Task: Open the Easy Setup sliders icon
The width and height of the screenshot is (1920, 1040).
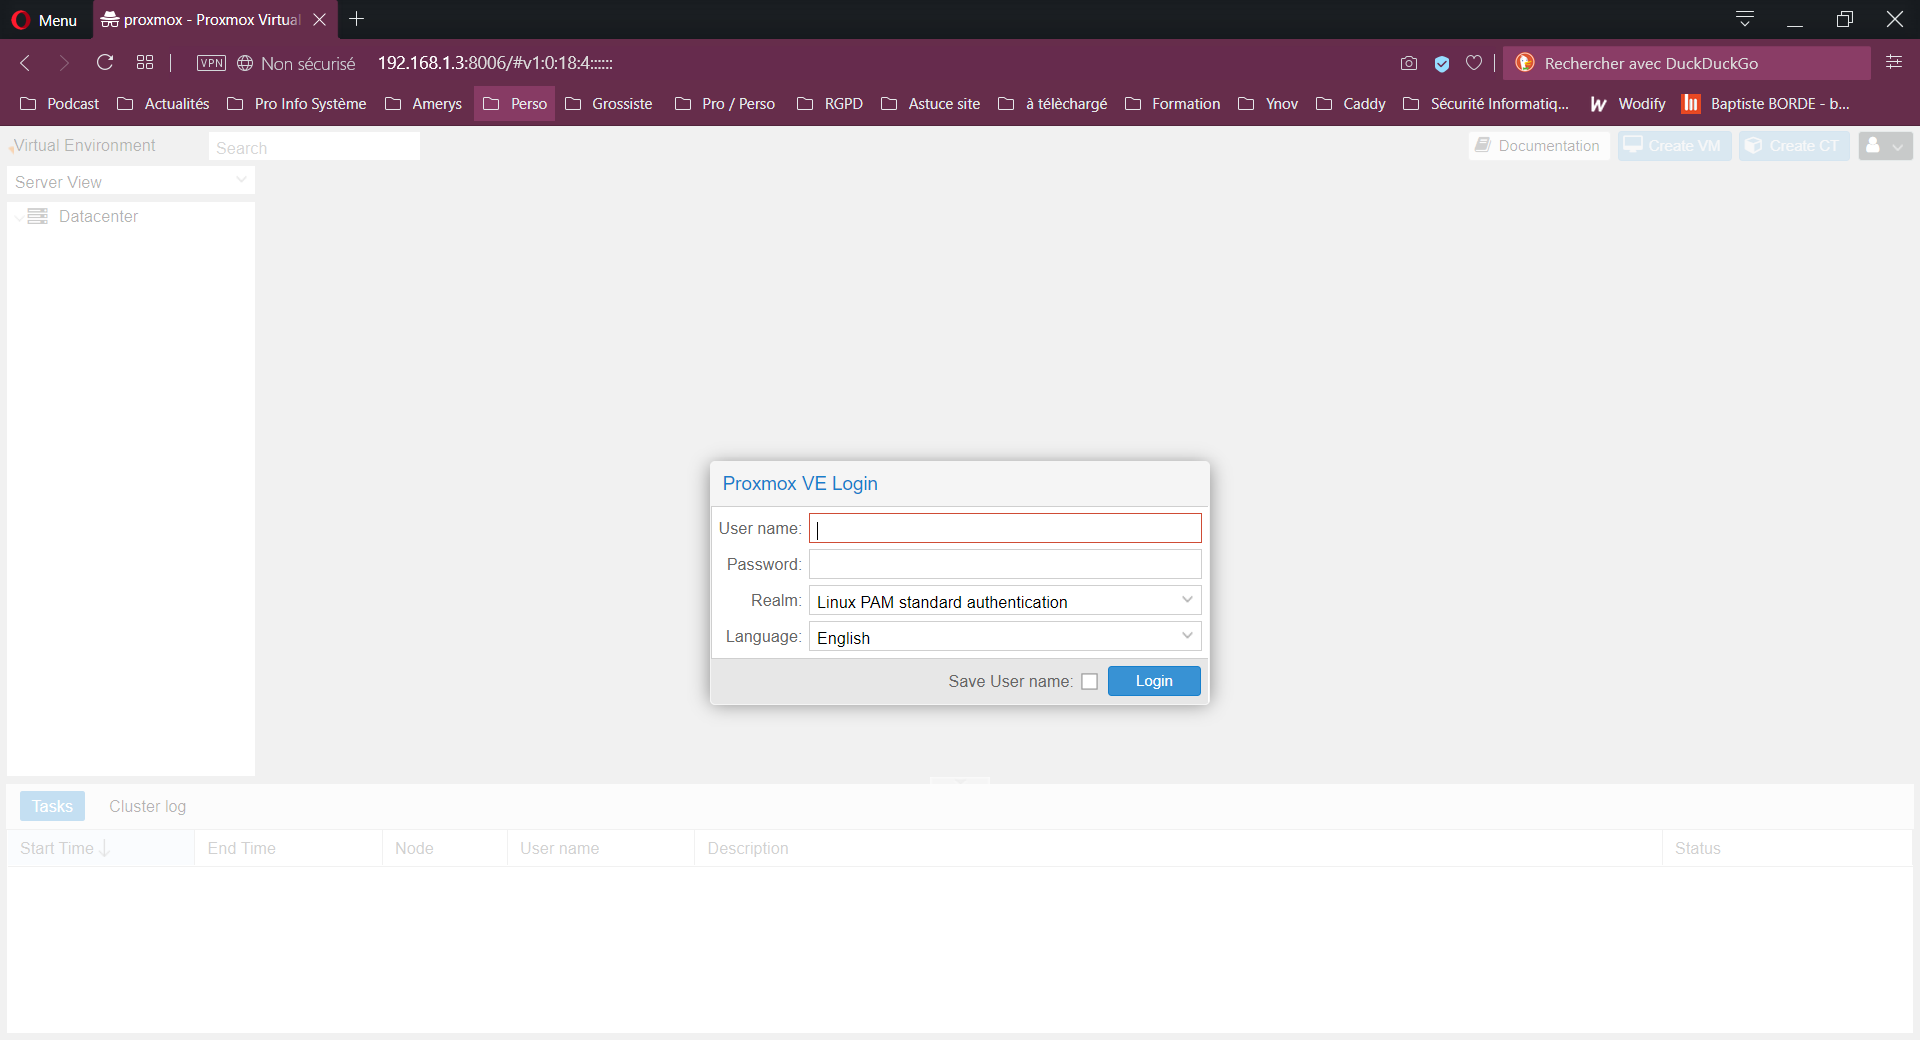Action: tap(1894, 63)
